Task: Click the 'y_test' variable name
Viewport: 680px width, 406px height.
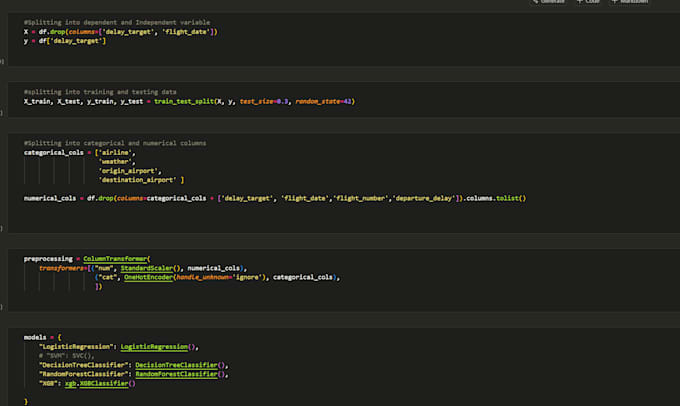Action: 131,102
